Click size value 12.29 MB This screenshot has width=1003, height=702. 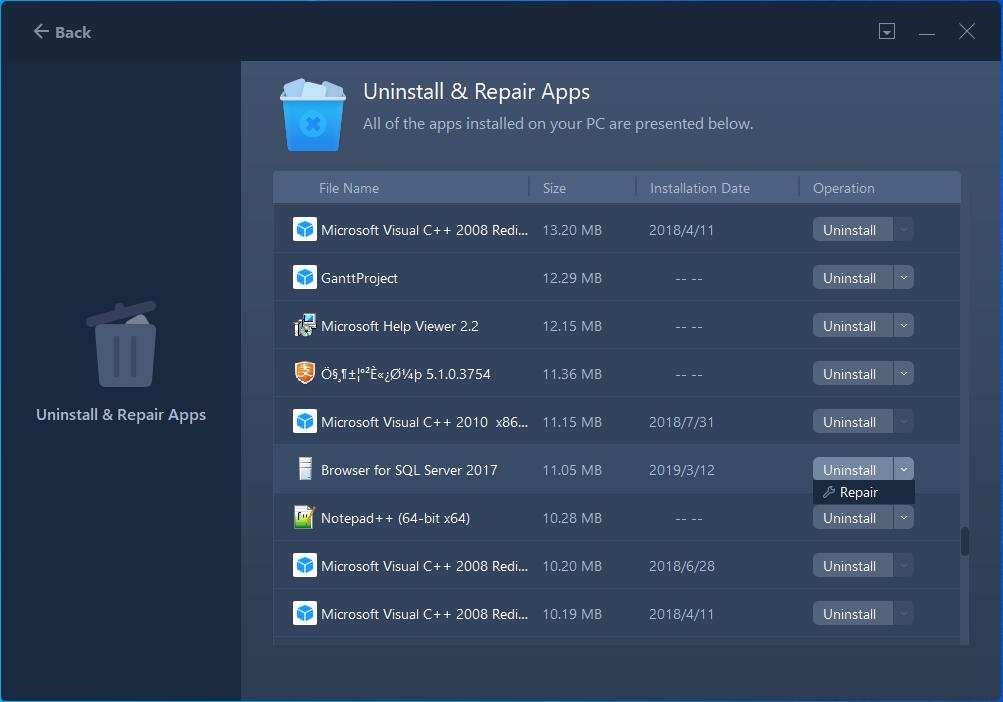coord(572,278)
